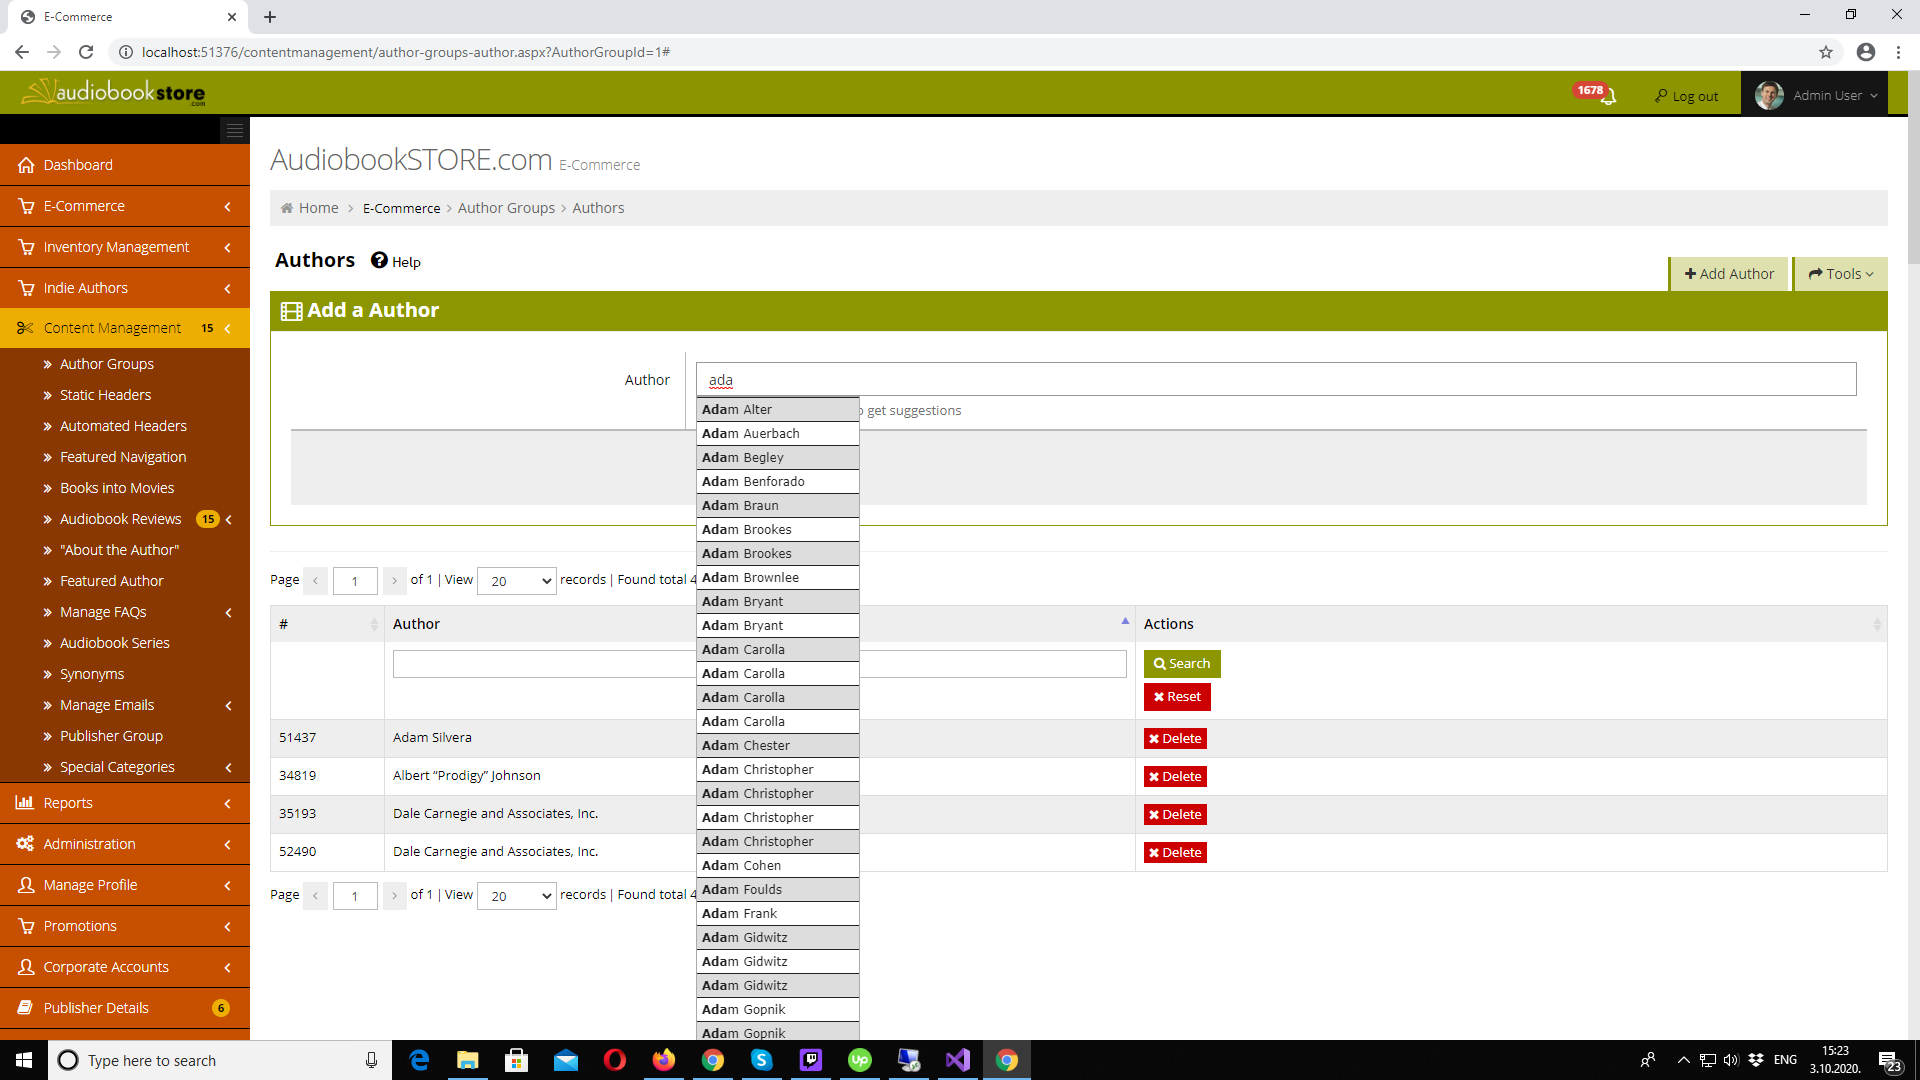Click the taskbar microphone icon

click(x=371, y=1060)
